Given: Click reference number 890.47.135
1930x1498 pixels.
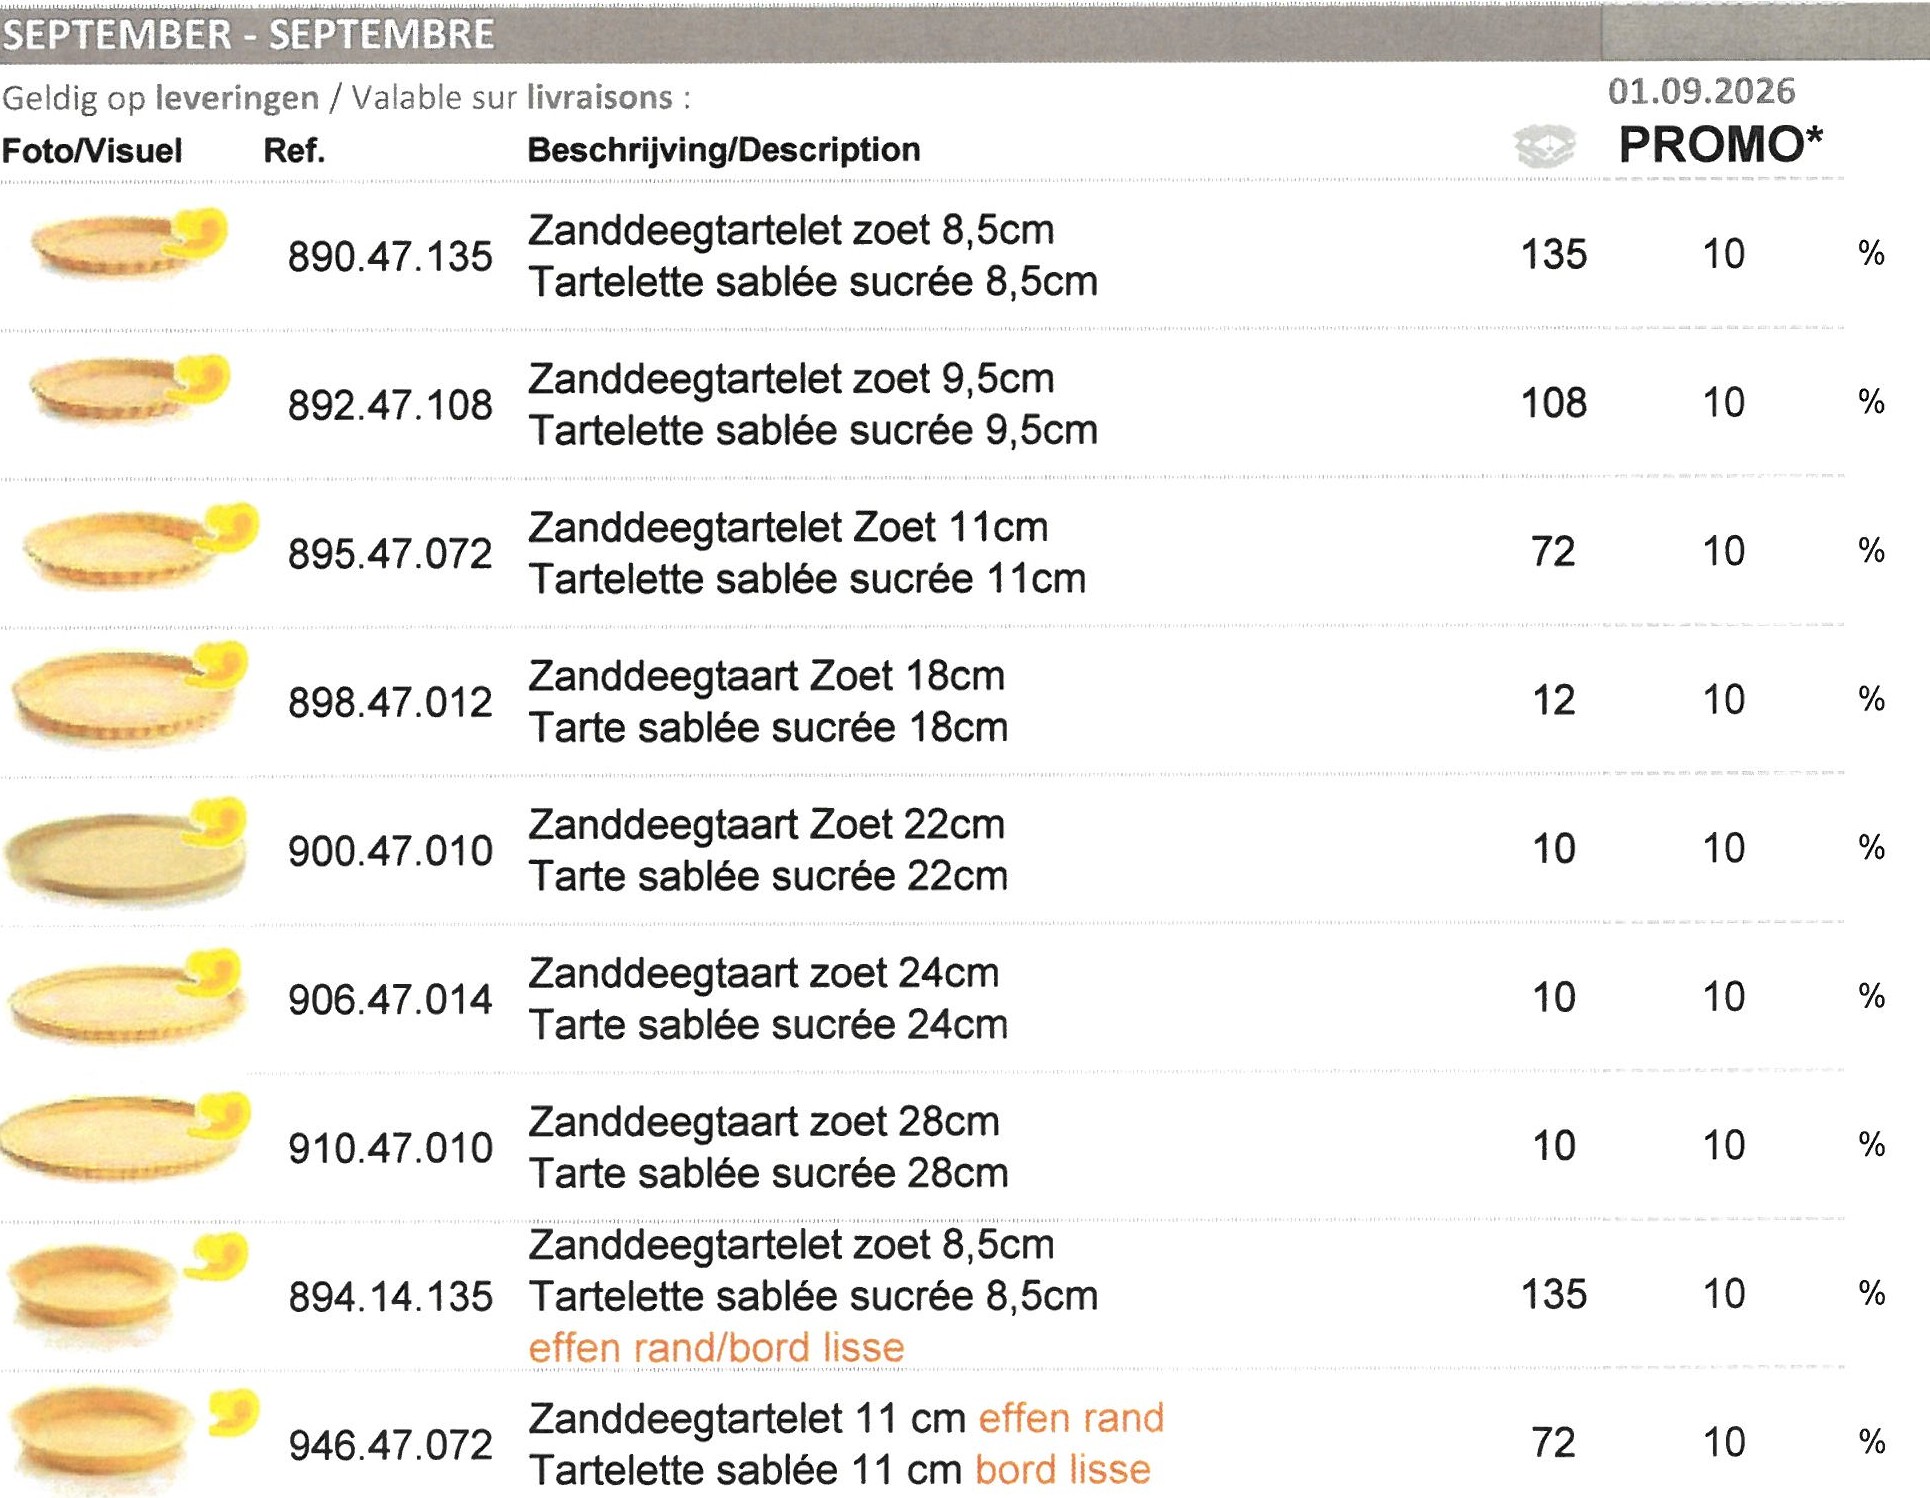Looking at the screenshot, I should tap(390, 257).
